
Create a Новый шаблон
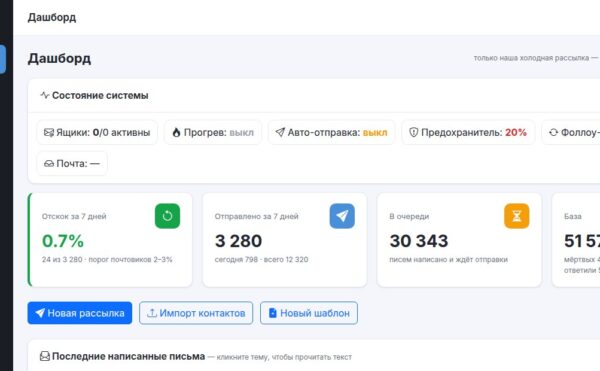coord(309,313)
